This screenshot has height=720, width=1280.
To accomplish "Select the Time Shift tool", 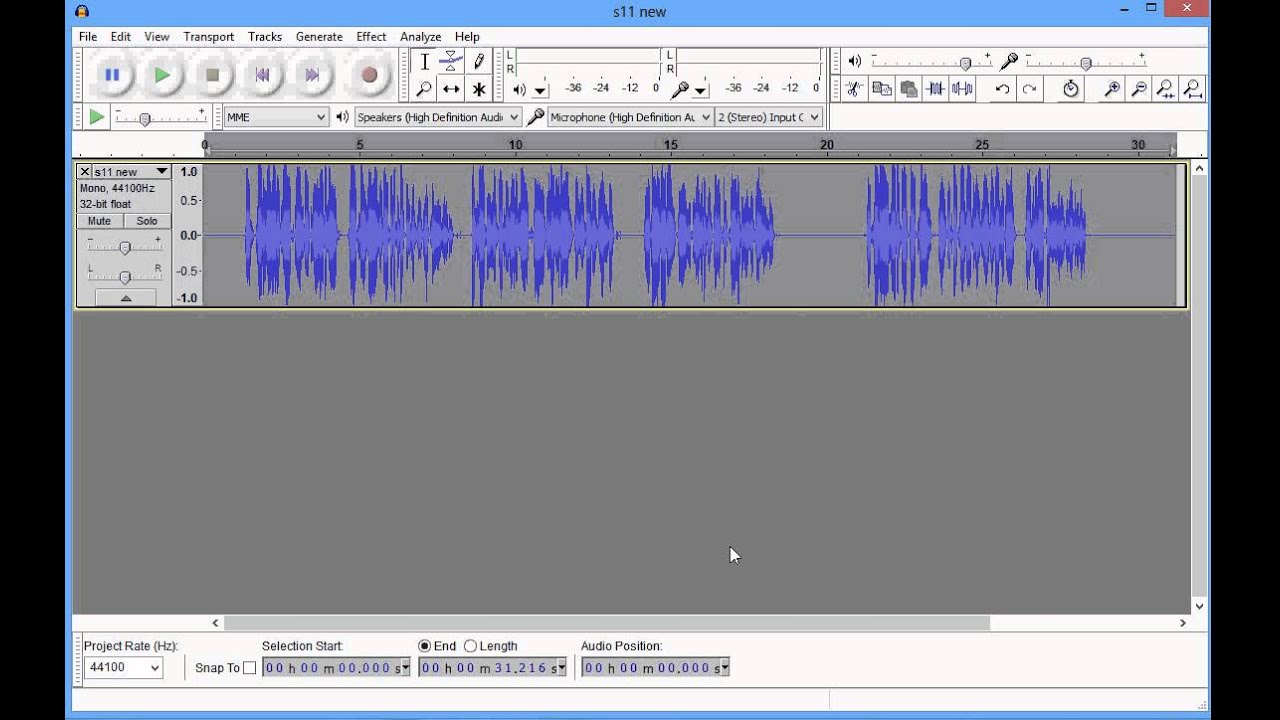I will click(x=451, y=89).
